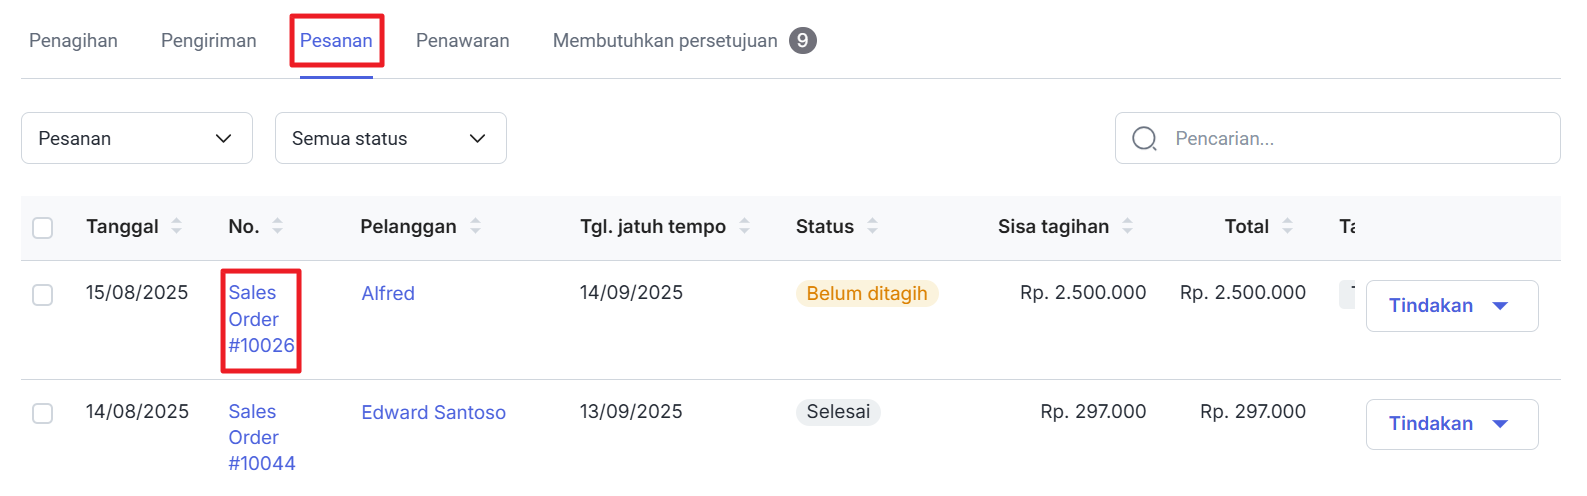Open the Pesanan type dropdown
Image resolution: width=1587 pixels, height=496 pixels.
pyautogui.click(x=136, y=139)
